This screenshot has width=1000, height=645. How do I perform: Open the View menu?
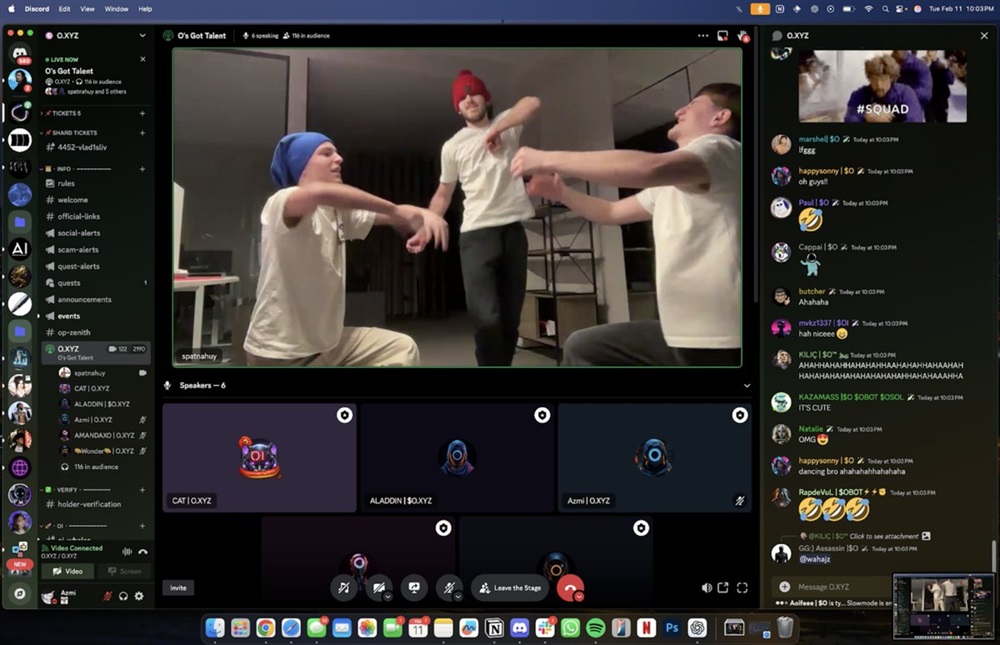(87, 9)
